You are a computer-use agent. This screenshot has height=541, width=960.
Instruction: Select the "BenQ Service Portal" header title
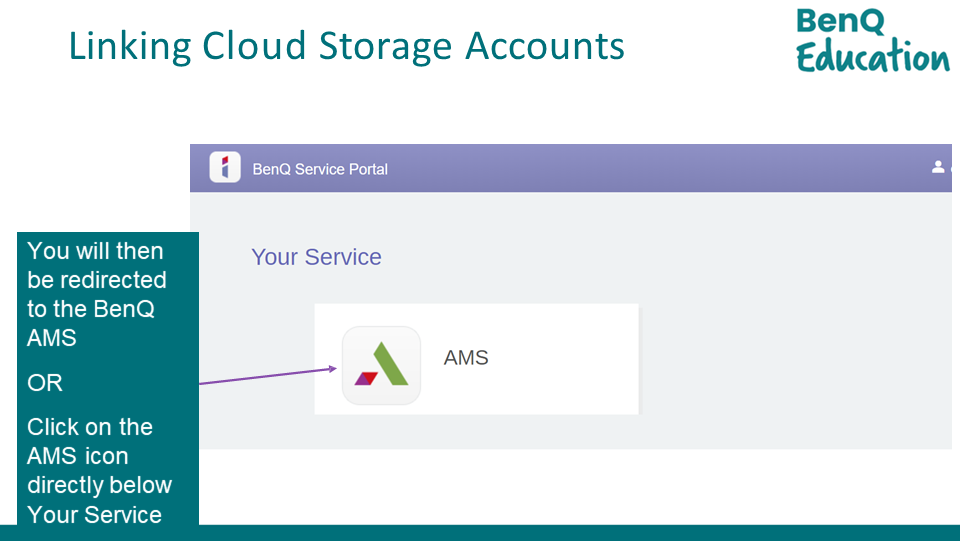(x=320, y=169)
